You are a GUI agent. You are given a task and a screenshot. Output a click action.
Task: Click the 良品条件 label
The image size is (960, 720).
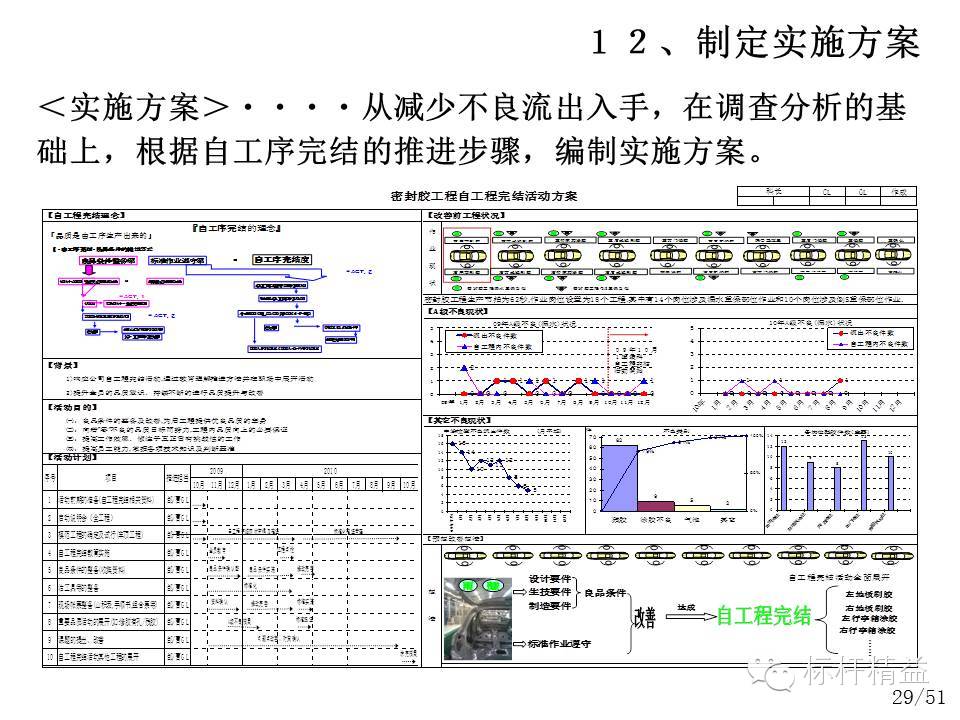pyautogui.click(x=606, y=593)
